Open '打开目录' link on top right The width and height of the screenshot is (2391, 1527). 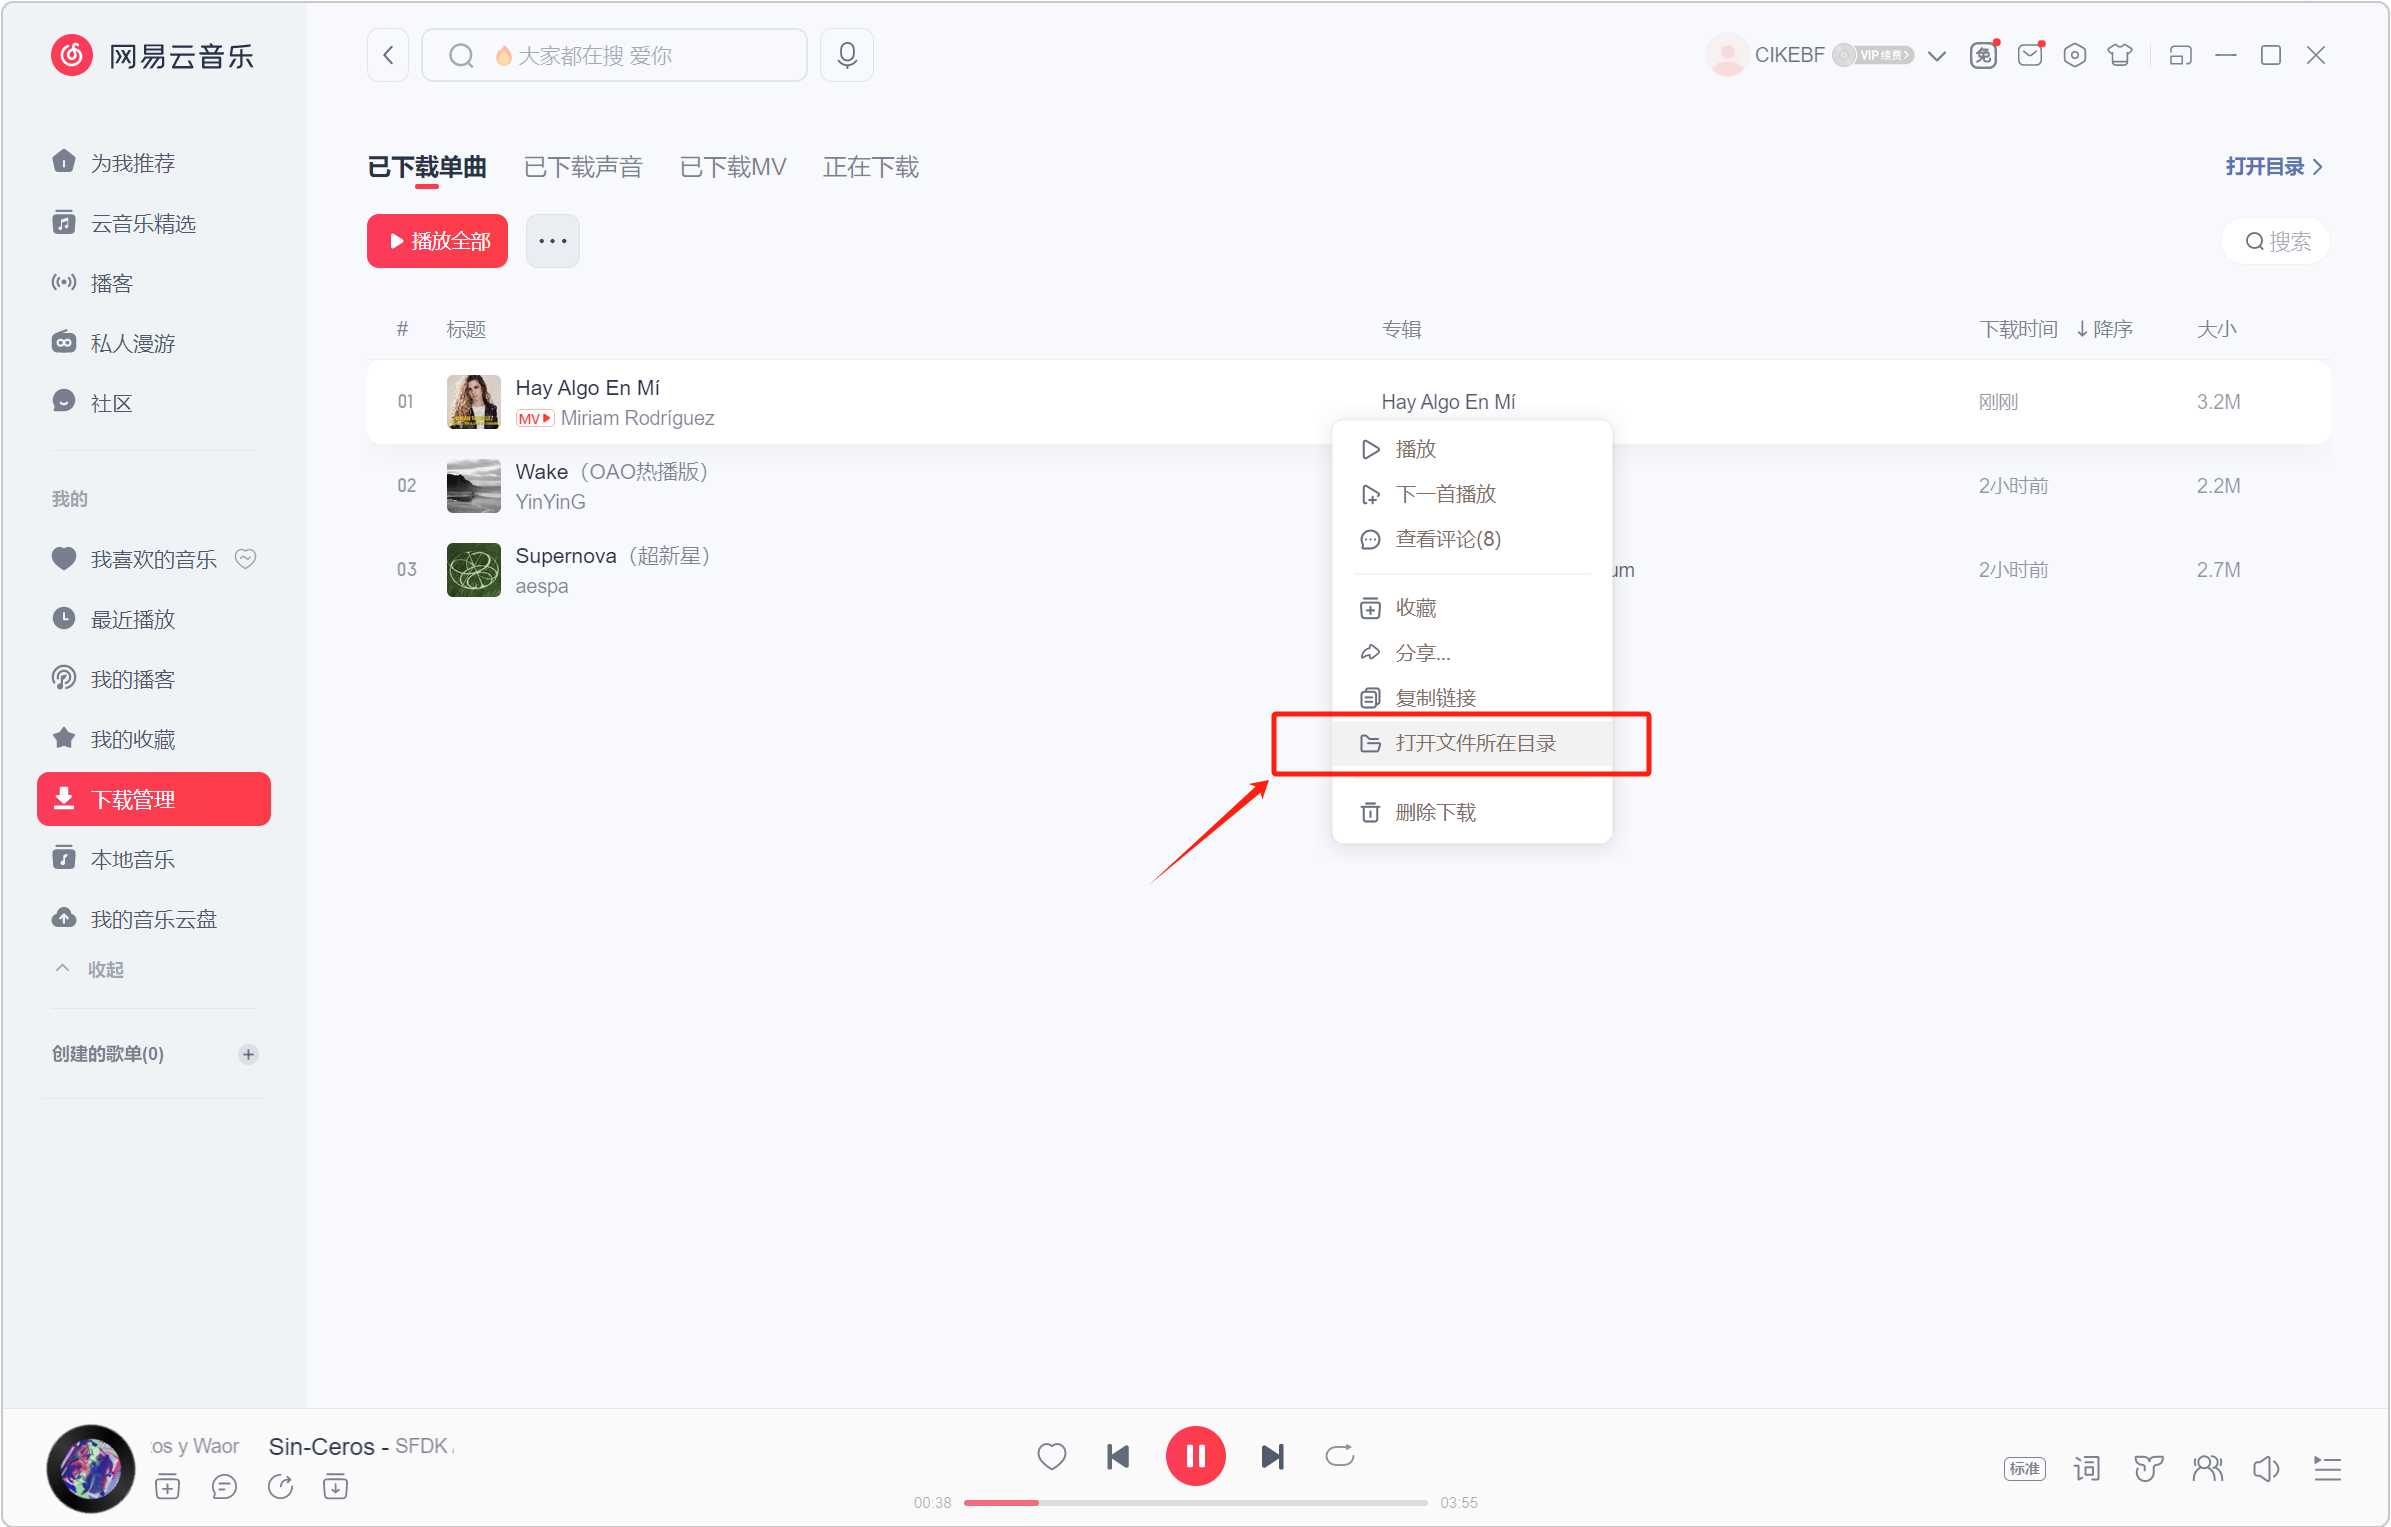click(2266, 166)
